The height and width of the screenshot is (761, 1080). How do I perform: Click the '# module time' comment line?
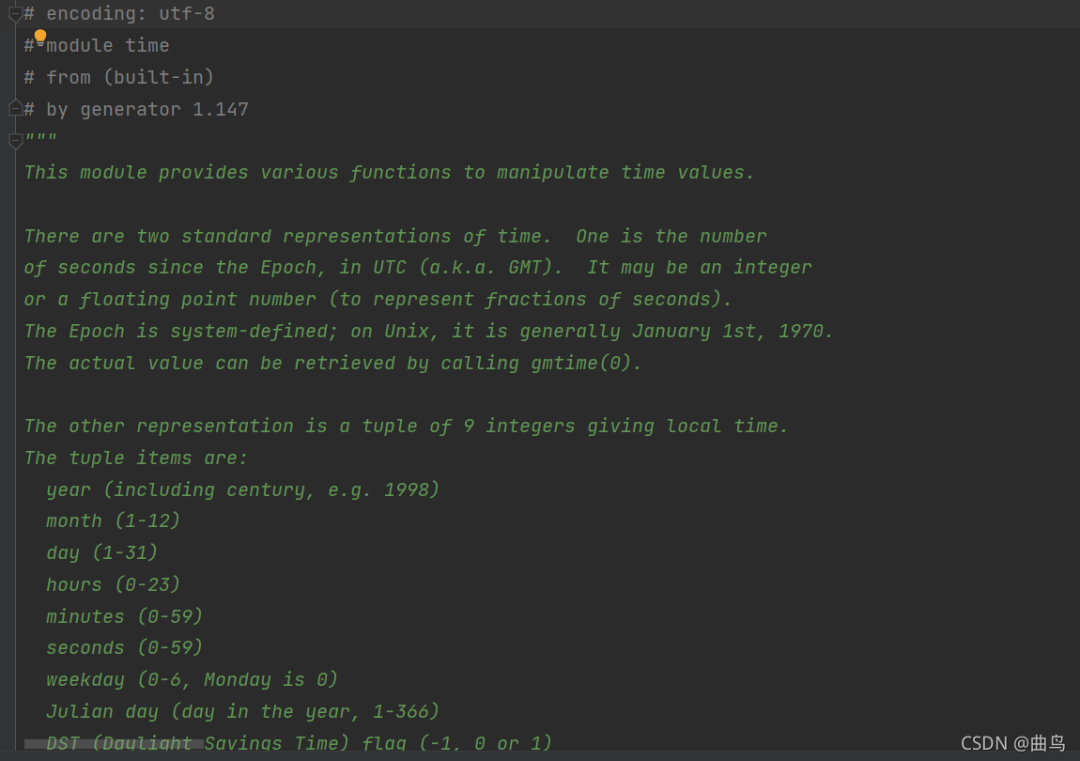click(100, 46)
